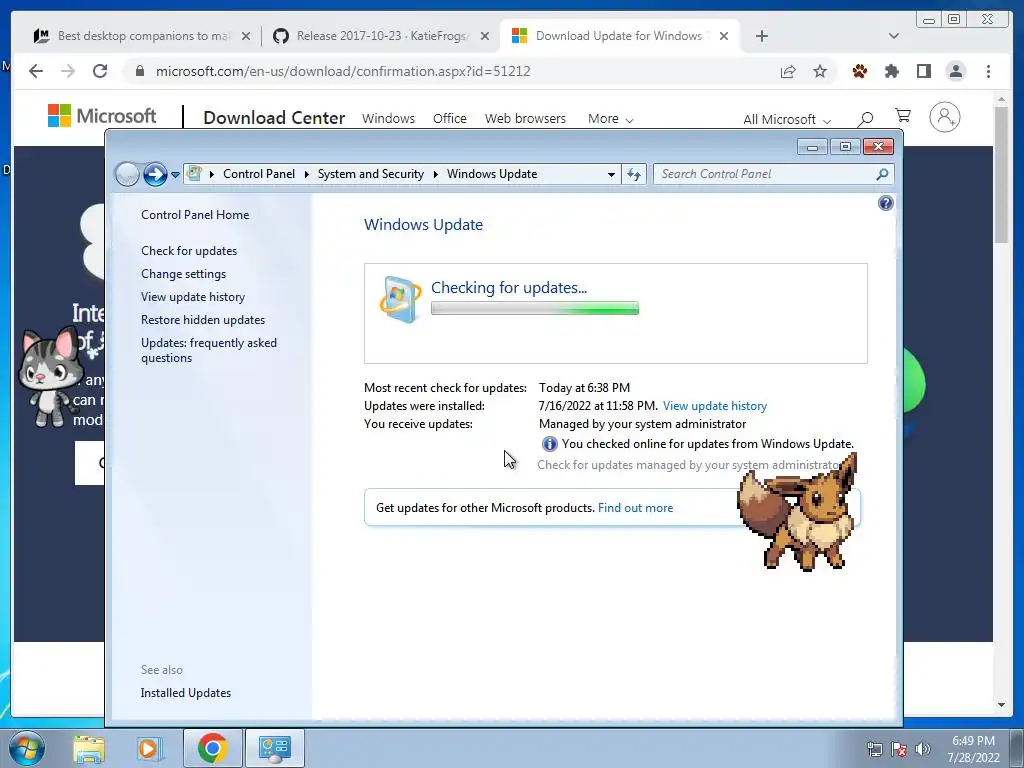
Task: Expand the All Microsoft dropdown
Action: click(x=787, y=120)
